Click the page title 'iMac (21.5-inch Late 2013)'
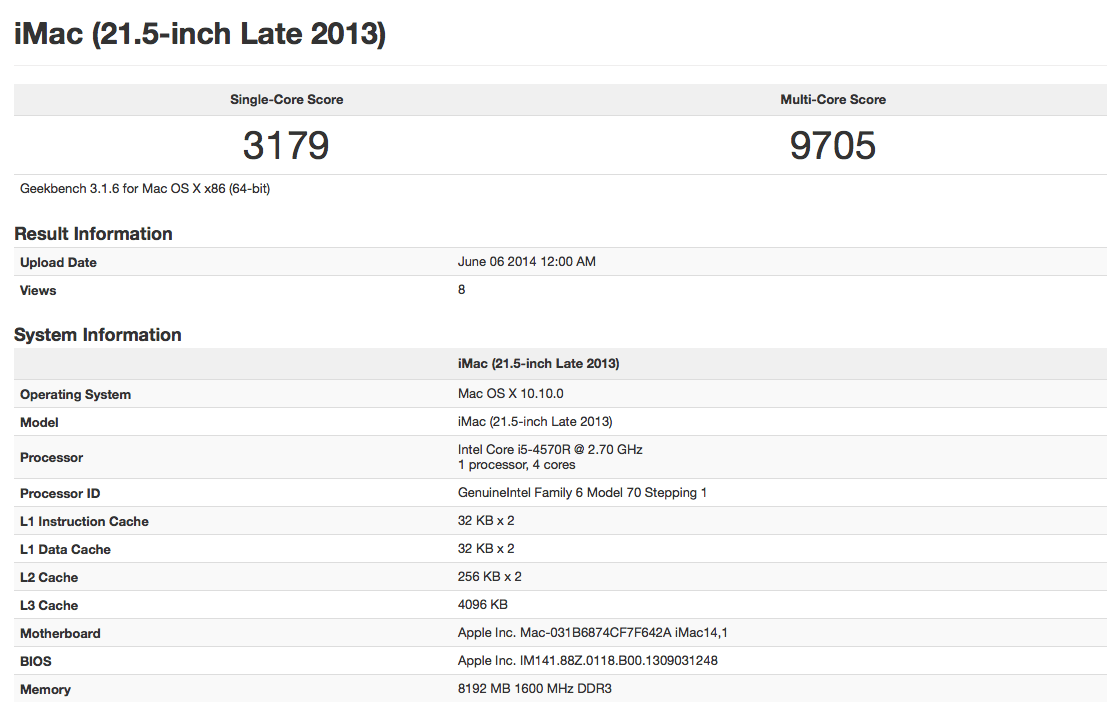The image size is (1120, 715). coord(200,34)
